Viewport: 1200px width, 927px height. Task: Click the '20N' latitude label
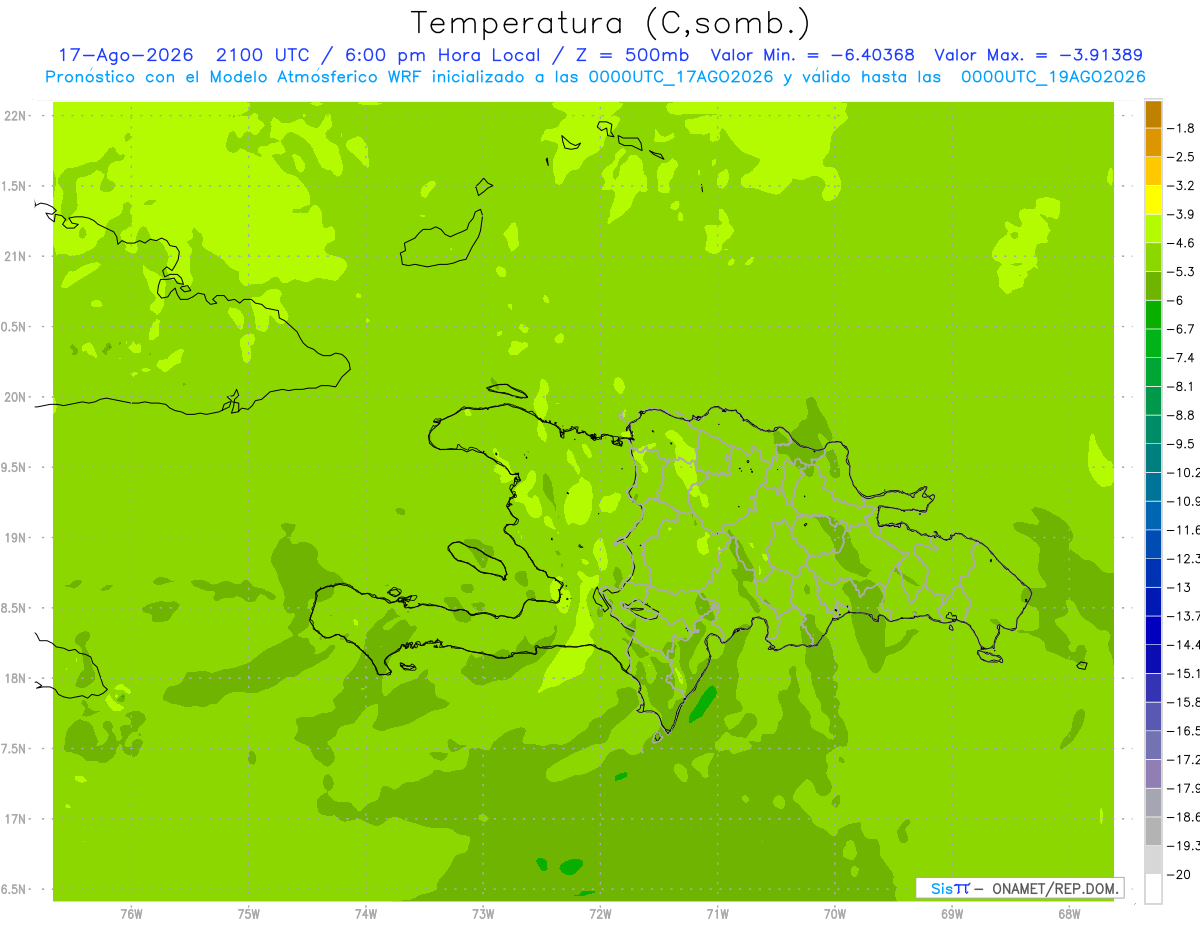(x=16, y=397)
